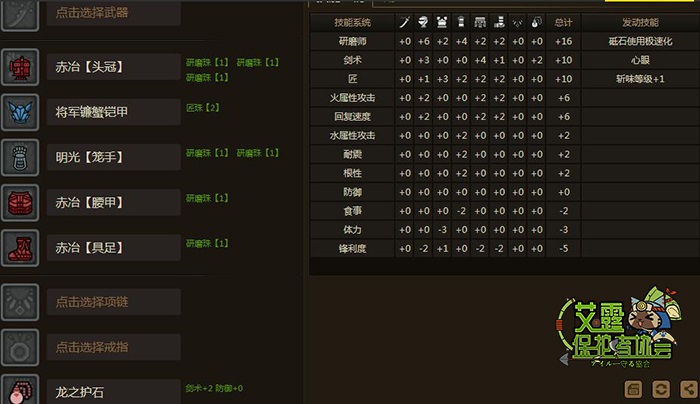Click the 剑术 skill row name
This screenshot has height=404, width=700.
tap(352, 60)
